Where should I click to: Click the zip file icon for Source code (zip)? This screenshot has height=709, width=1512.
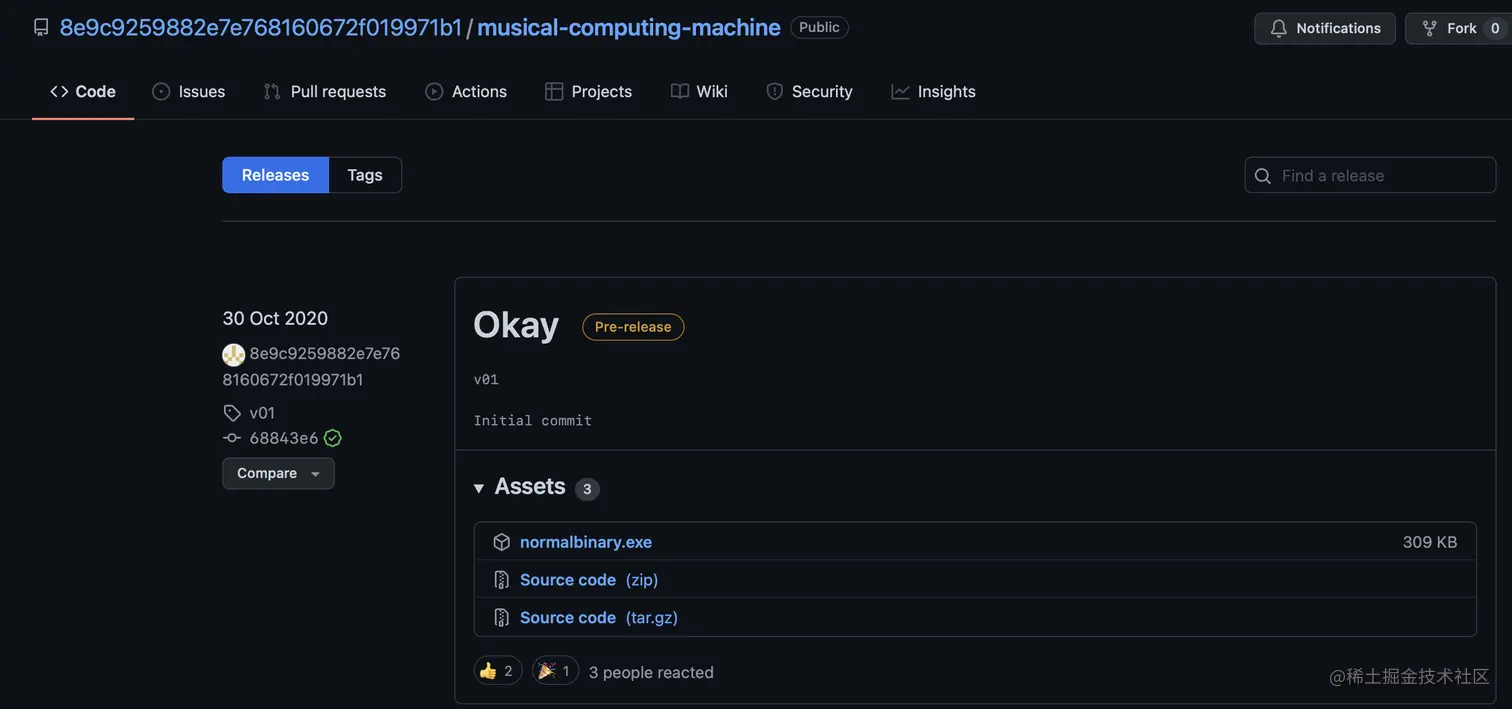click(502, 580)
